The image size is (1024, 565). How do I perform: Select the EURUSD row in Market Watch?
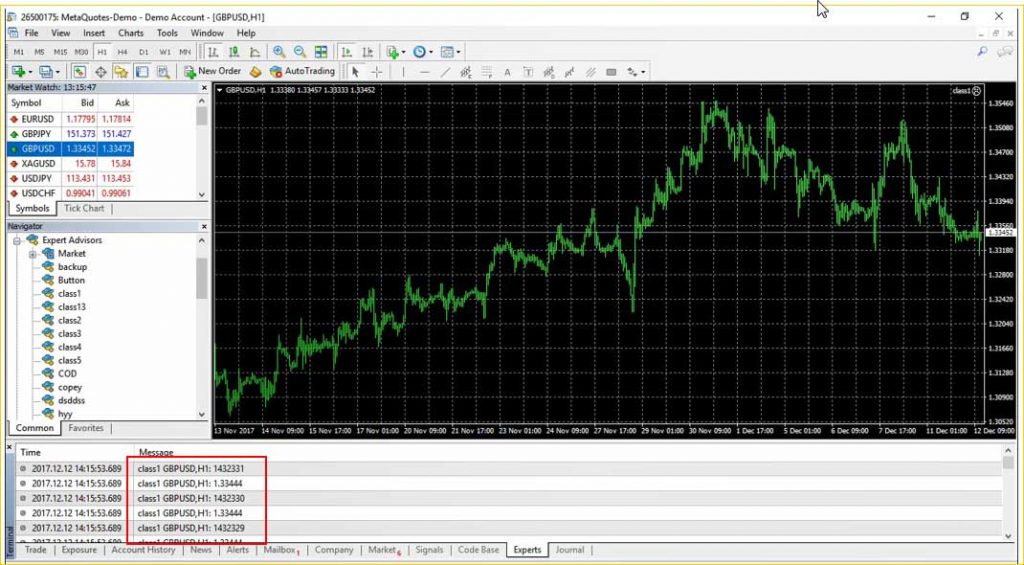click(71, 120)
